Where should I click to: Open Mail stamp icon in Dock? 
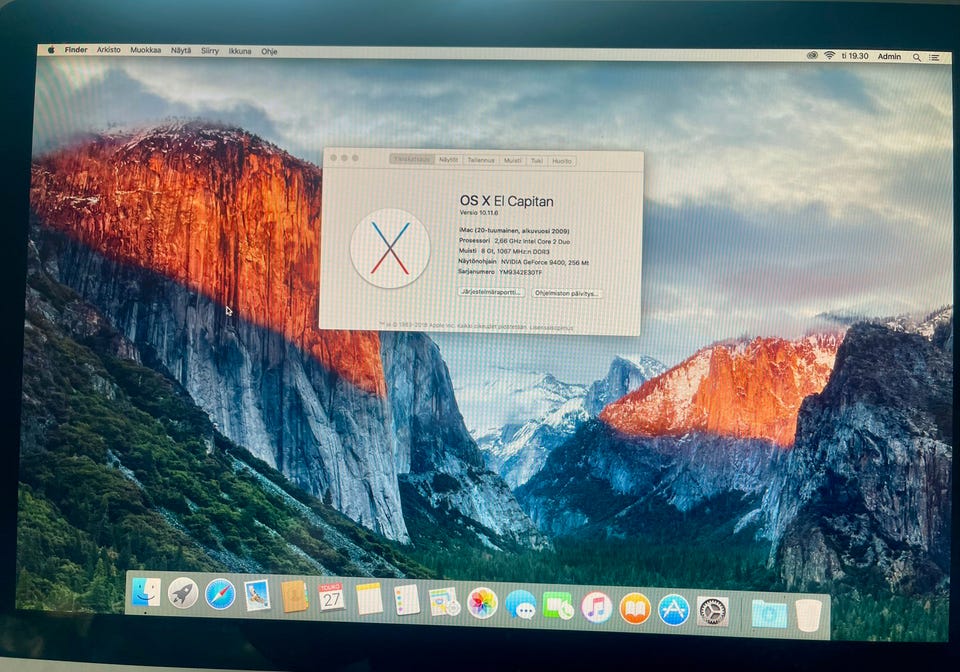tap(257, 595)
